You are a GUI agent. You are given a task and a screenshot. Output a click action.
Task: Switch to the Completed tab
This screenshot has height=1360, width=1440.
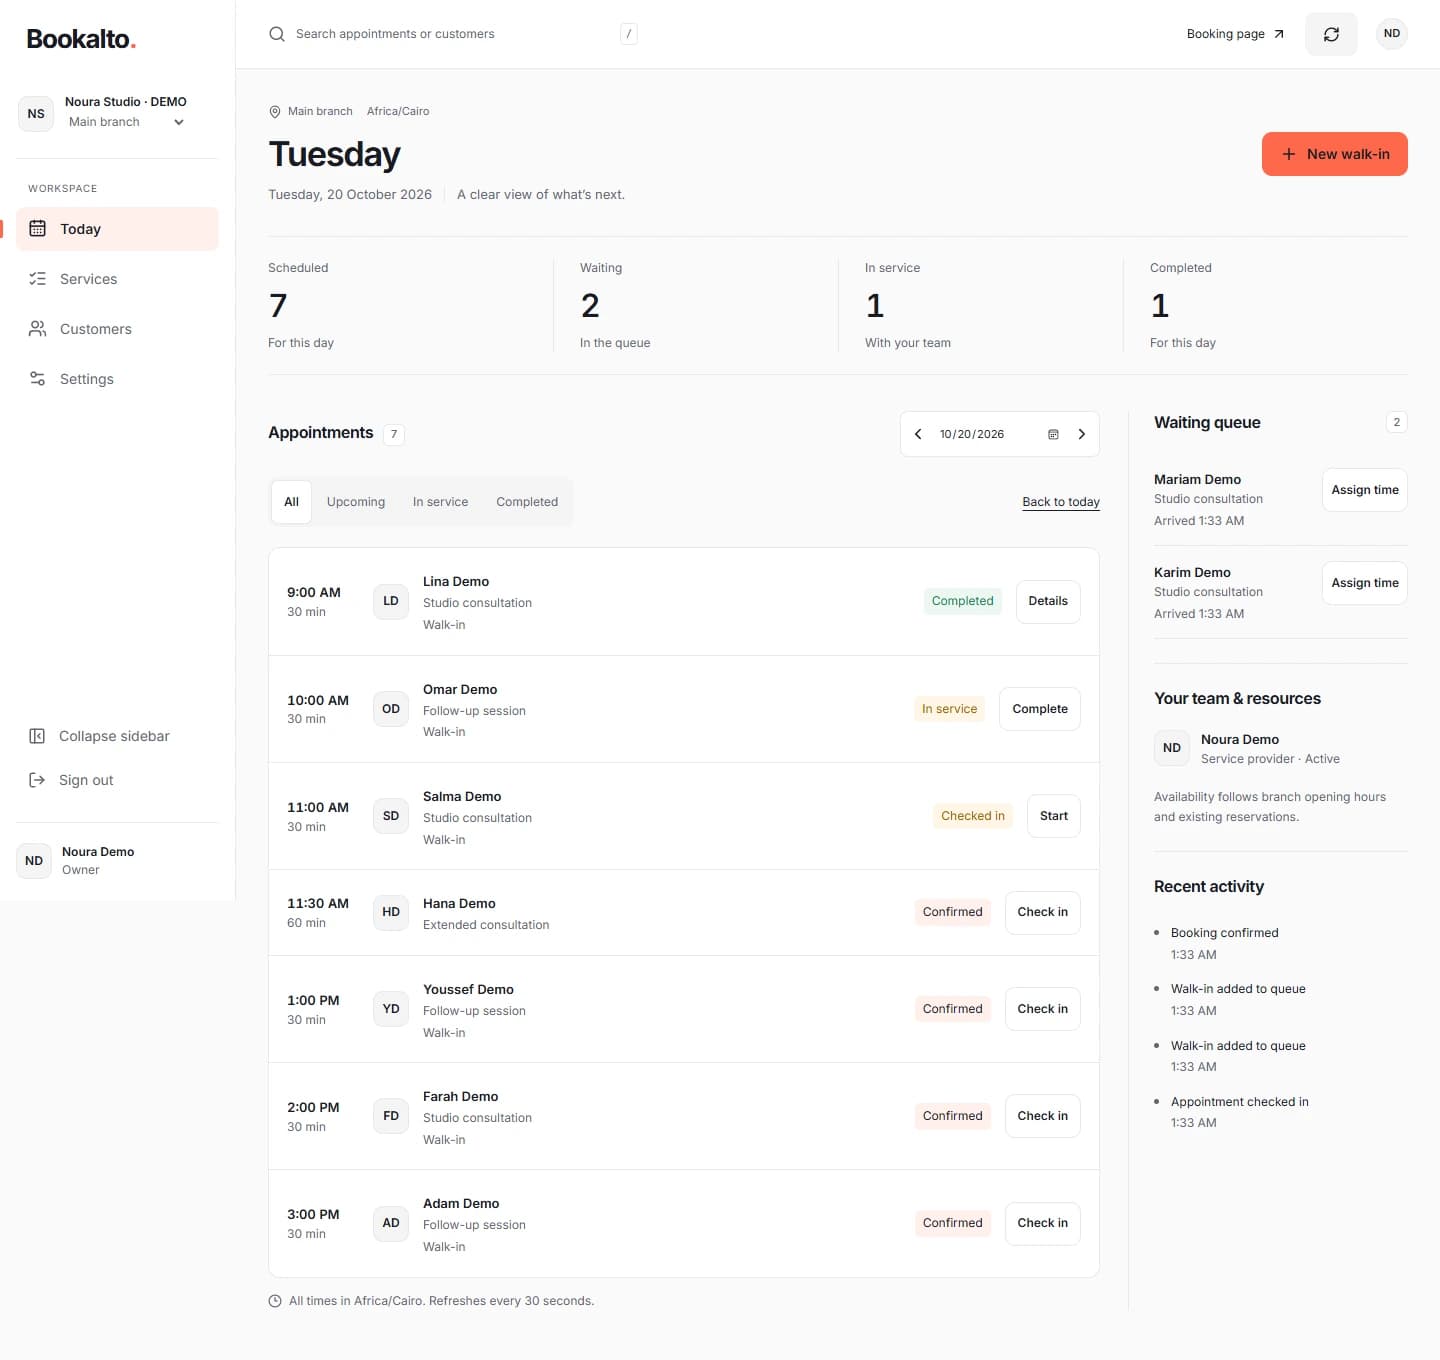tap(527, 502)
